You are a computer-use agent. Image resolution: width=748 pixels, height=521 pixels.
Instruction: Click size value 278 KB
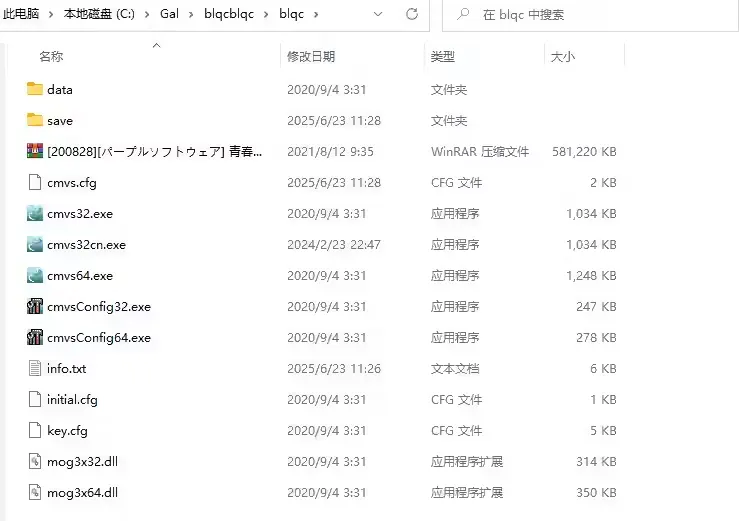click(x=596, y=338)
